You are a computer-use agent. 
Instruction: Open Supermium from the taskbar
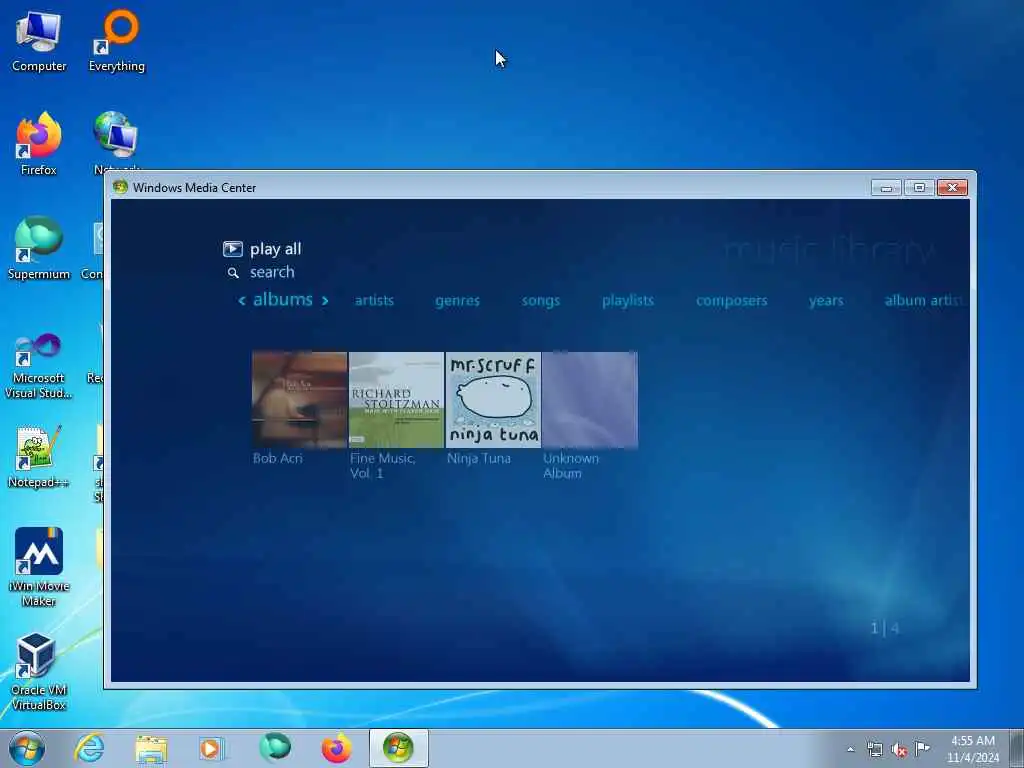coord(275,748)
